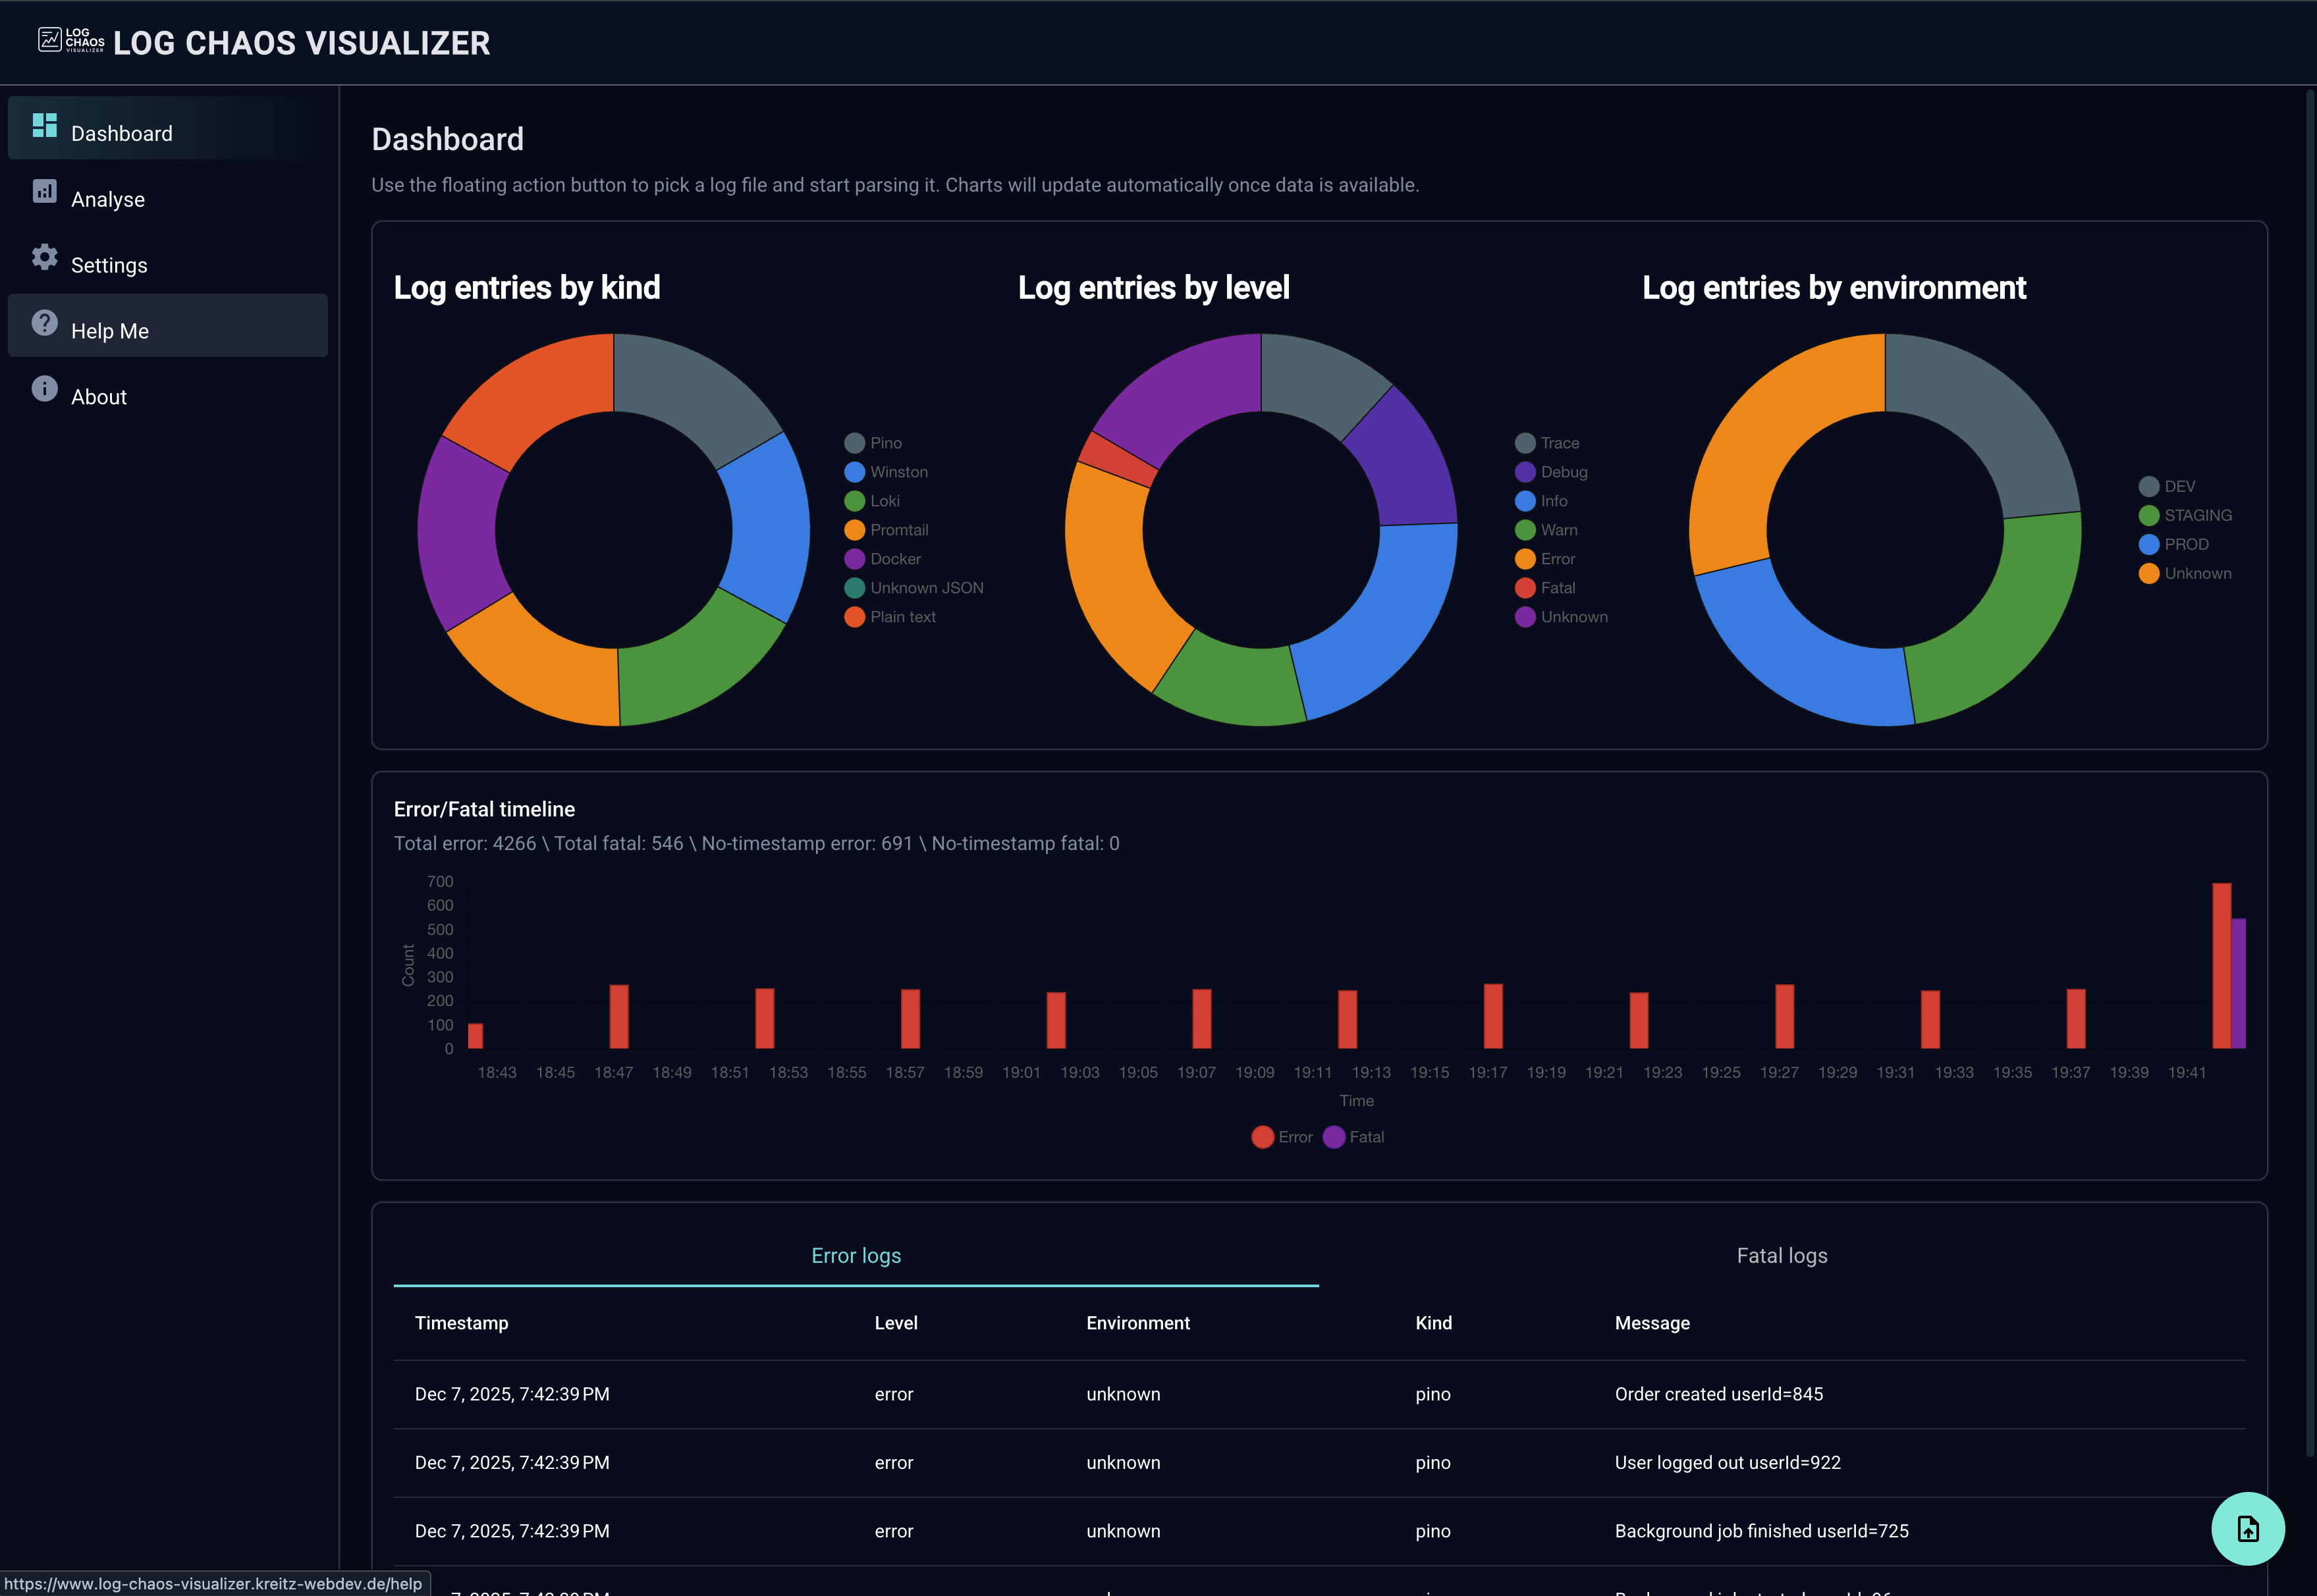The width and height of the screenshot is (2317, 1596).
Task: Click the Timestamp column header
Action: [x=461, y=1323]
